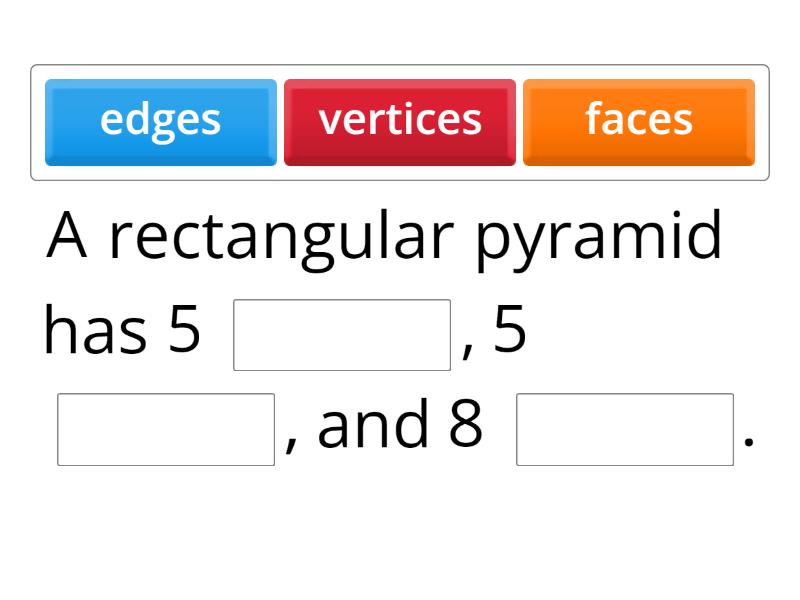Click the 5 at the end of the second line
Image resolution: width=800 pixels, height=600 pixels.
coord(510,332)
